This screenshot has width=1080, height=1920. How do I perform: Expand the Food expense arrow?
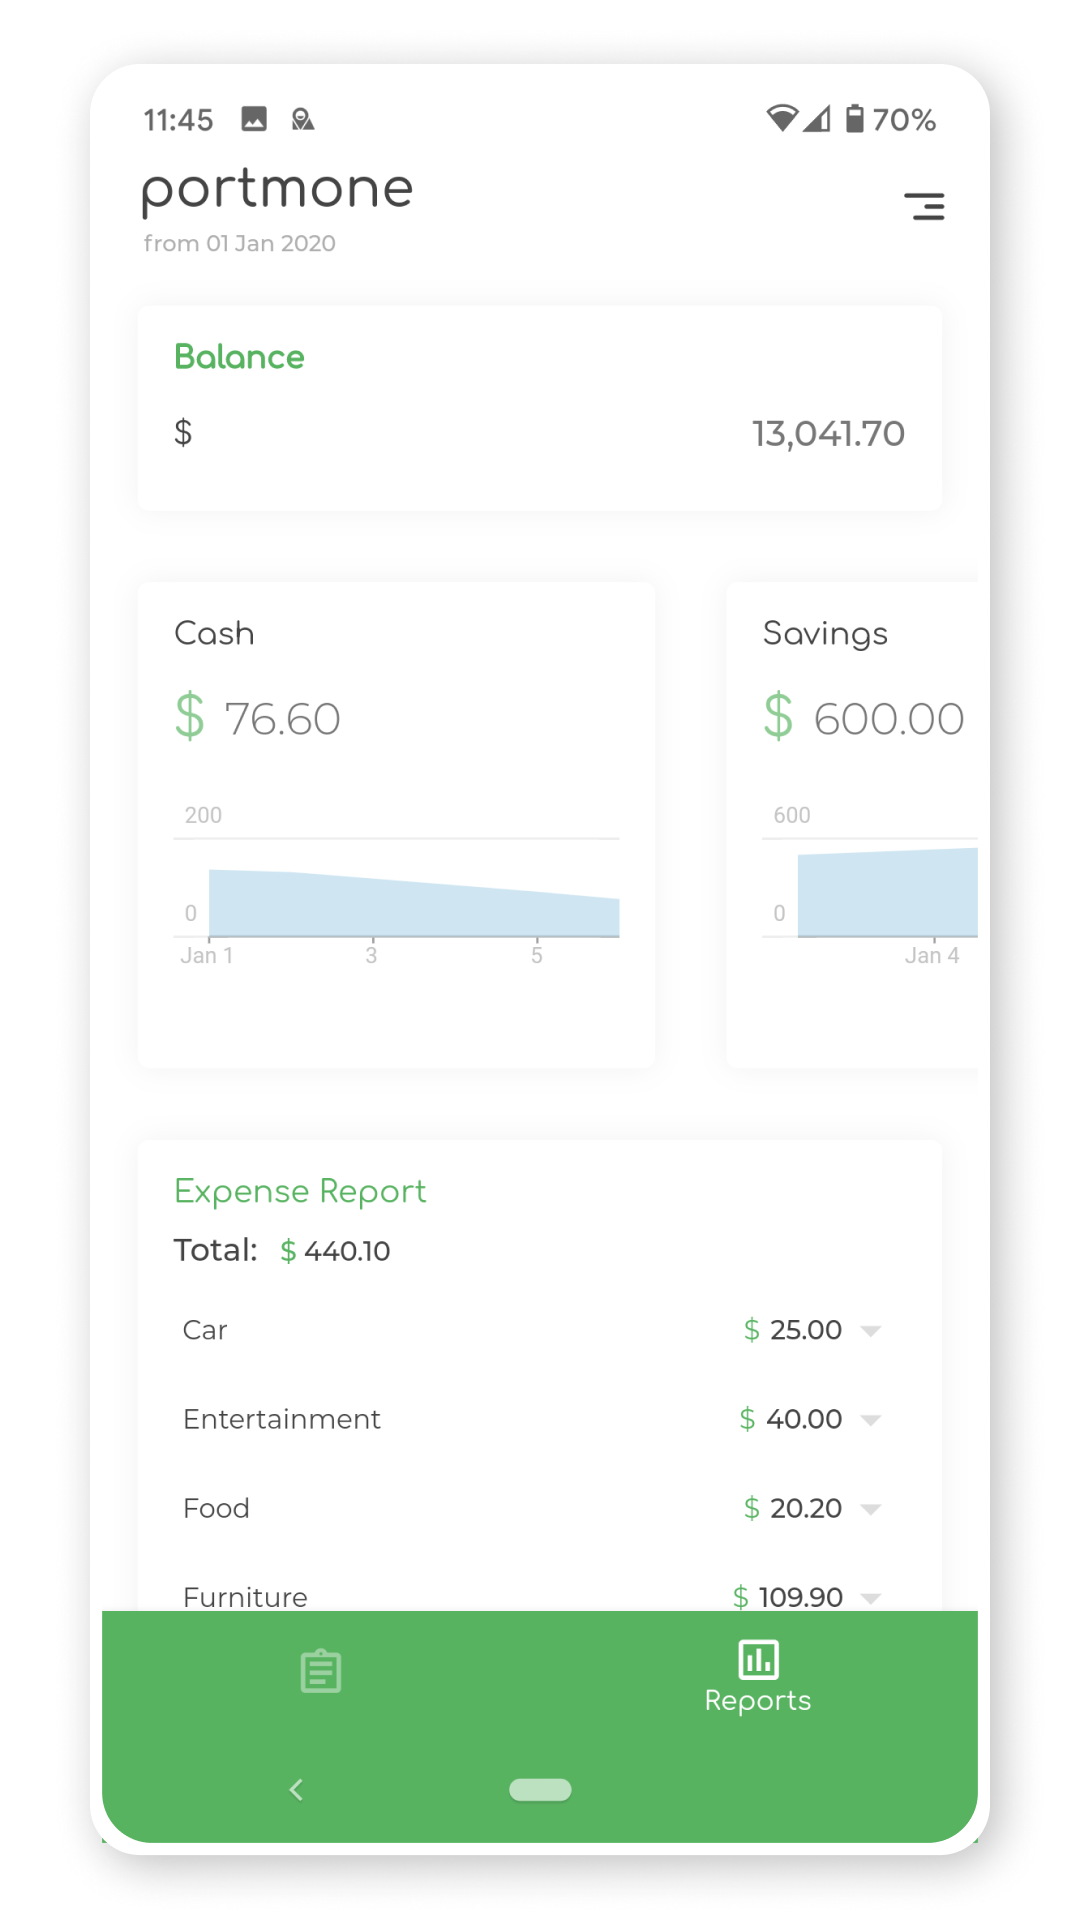click(870, 1509)
